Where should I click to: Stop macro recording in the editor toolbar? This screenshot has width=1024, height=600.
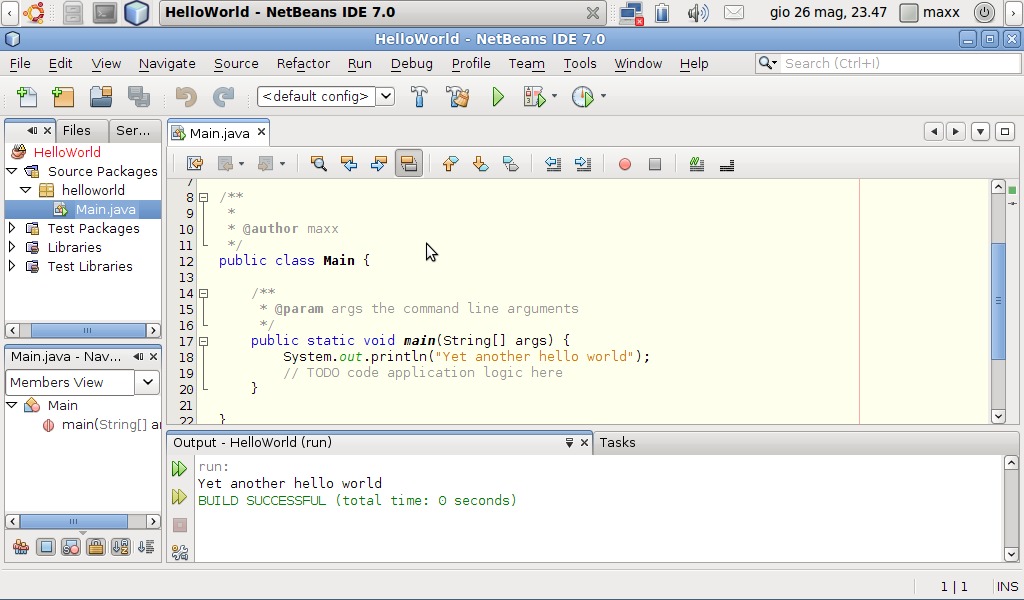click(655, 165)
